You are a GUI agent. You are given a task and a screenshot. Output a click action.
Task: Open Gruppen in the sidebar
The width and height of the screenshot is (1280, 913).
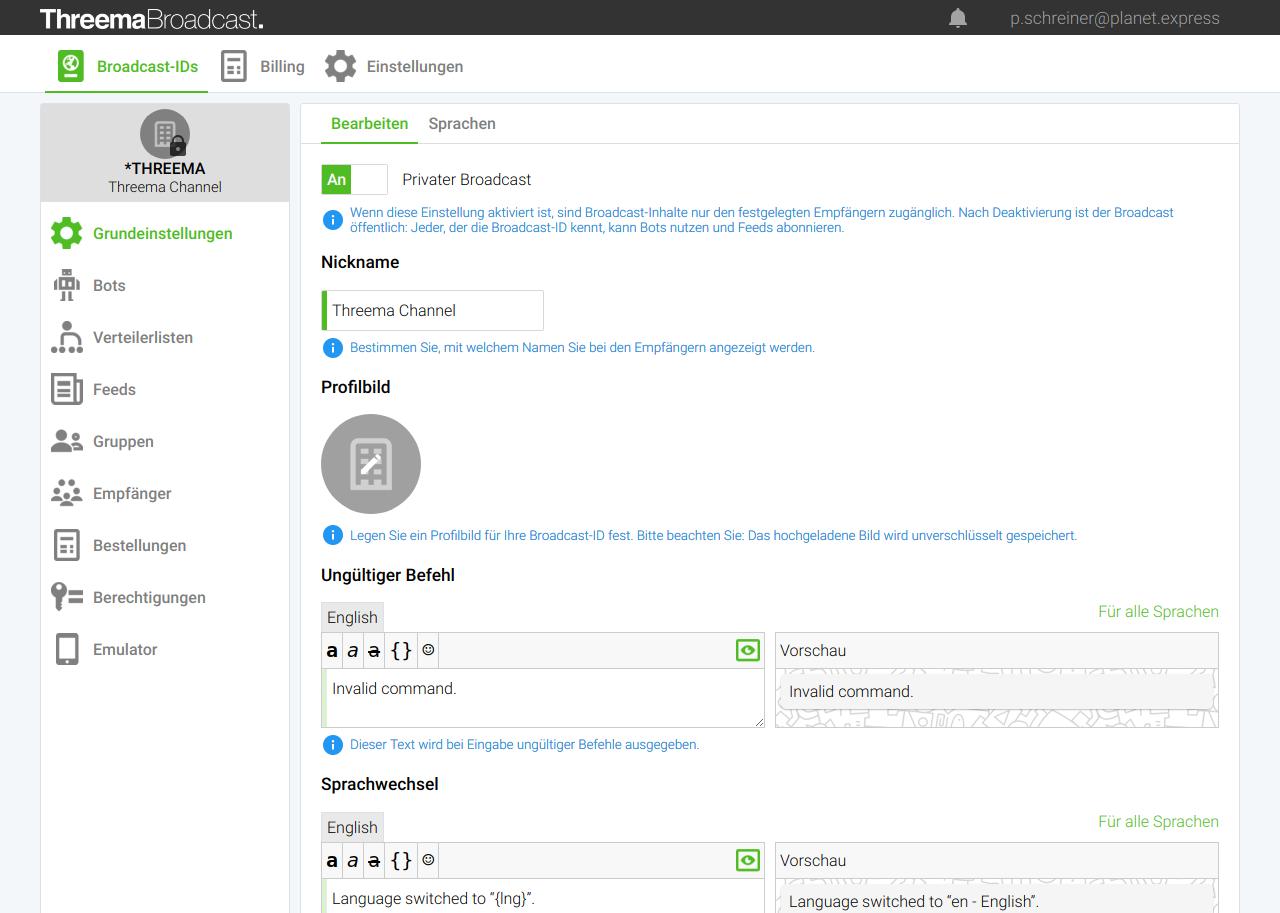[x=165, y=441]
